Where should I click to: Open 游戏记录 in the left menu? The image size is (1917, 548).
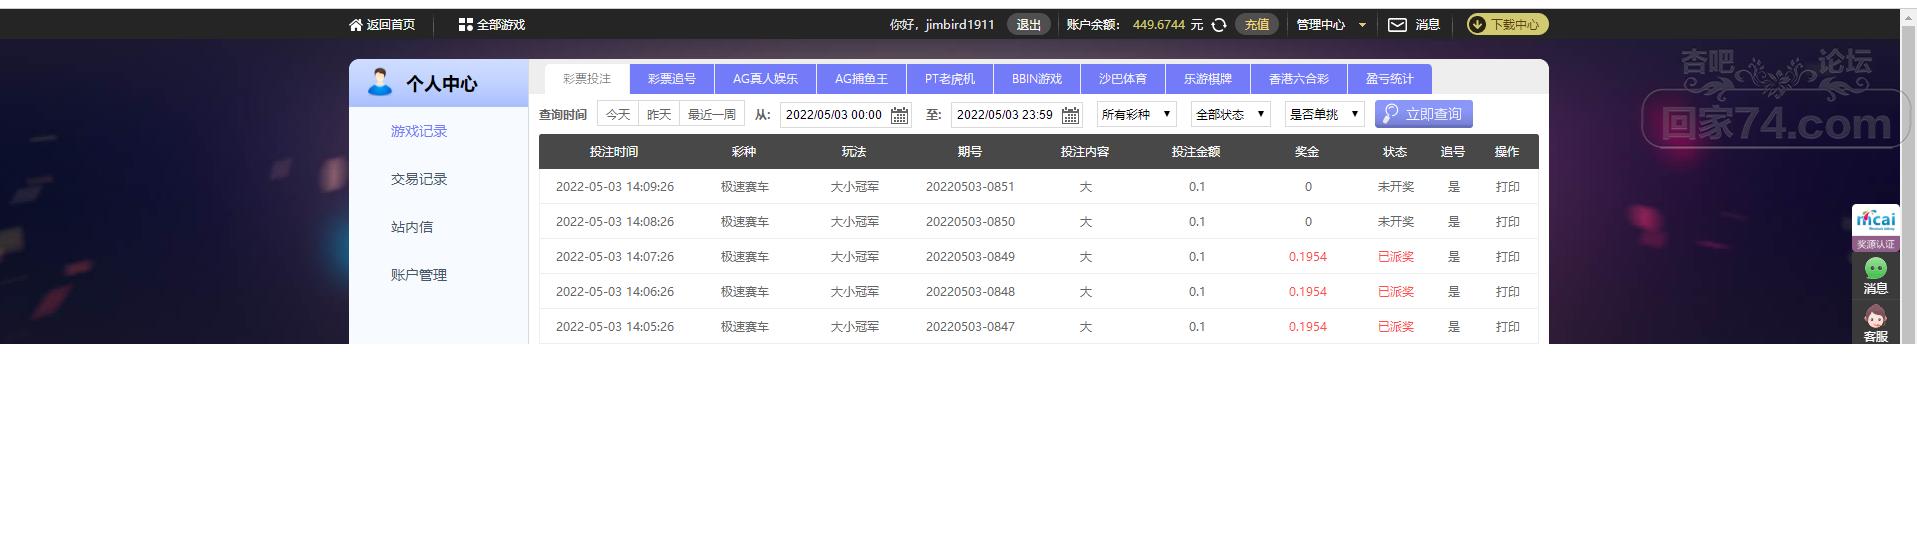click(x=419, y=131)
